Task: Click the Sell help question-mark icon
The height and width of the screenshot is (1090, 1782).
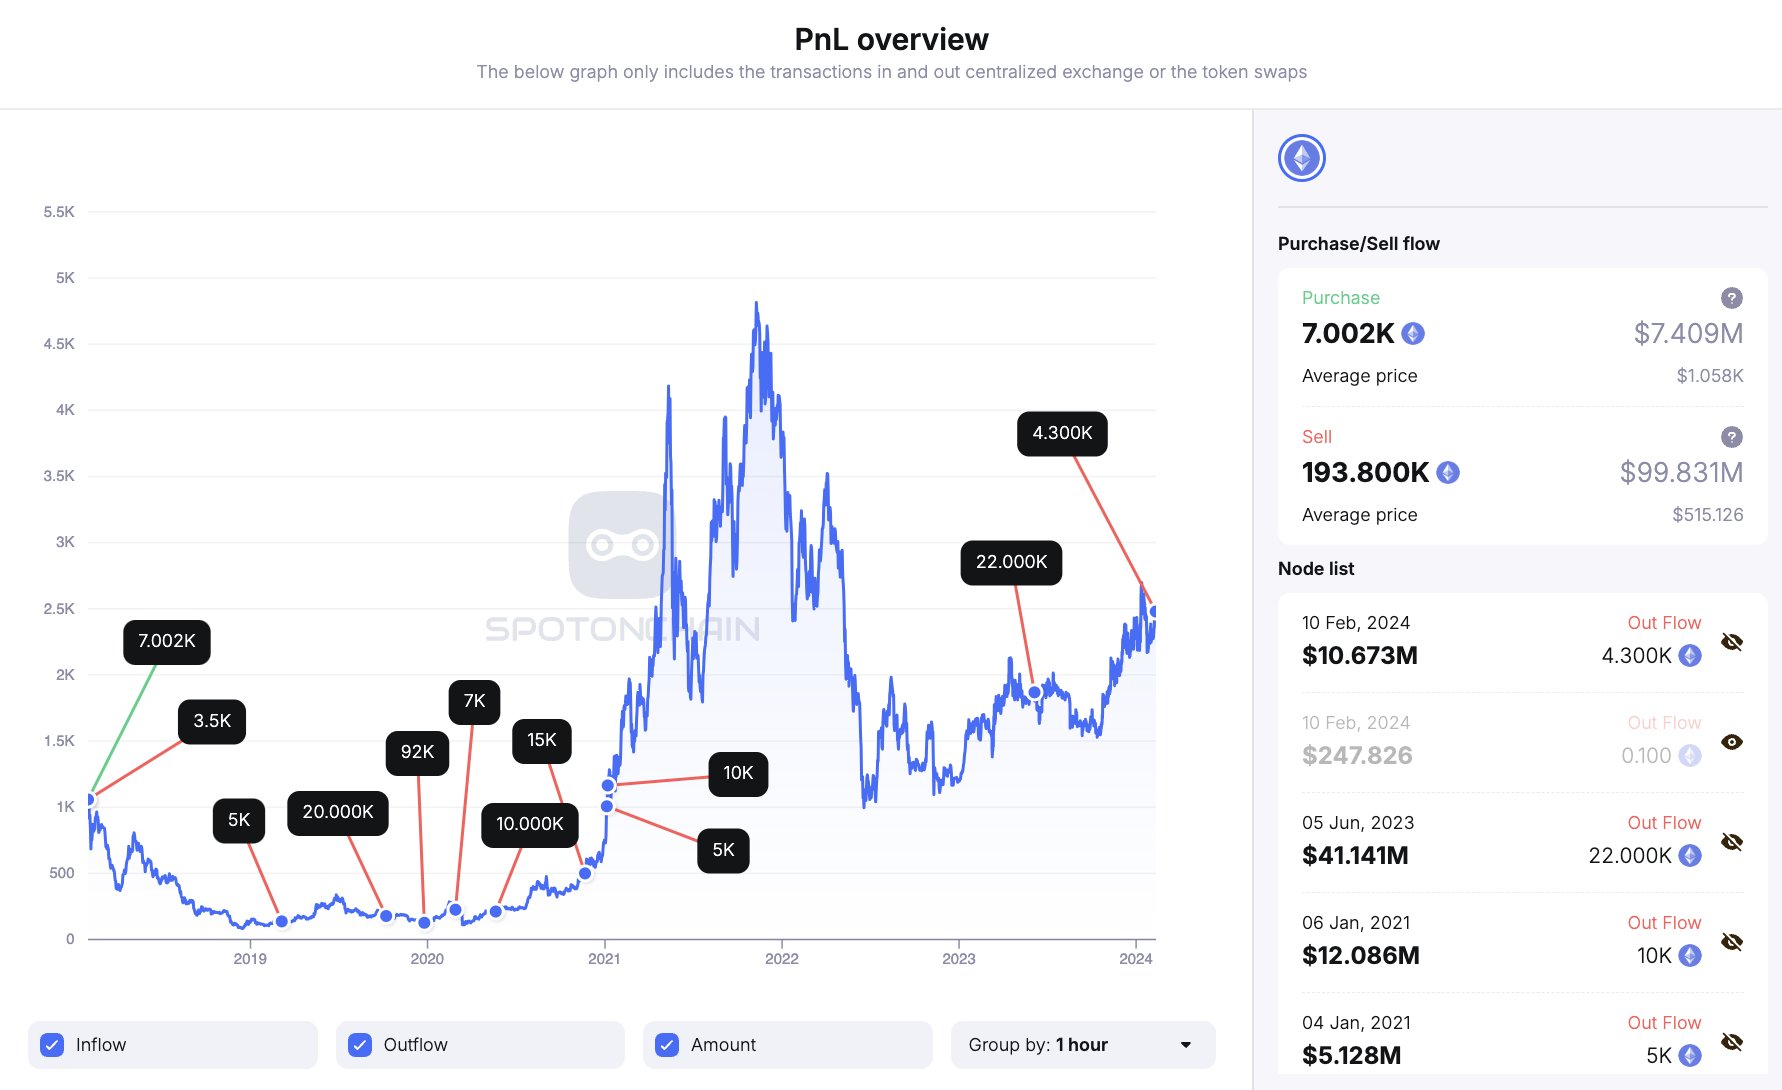Action: [x=1731, y=437]
